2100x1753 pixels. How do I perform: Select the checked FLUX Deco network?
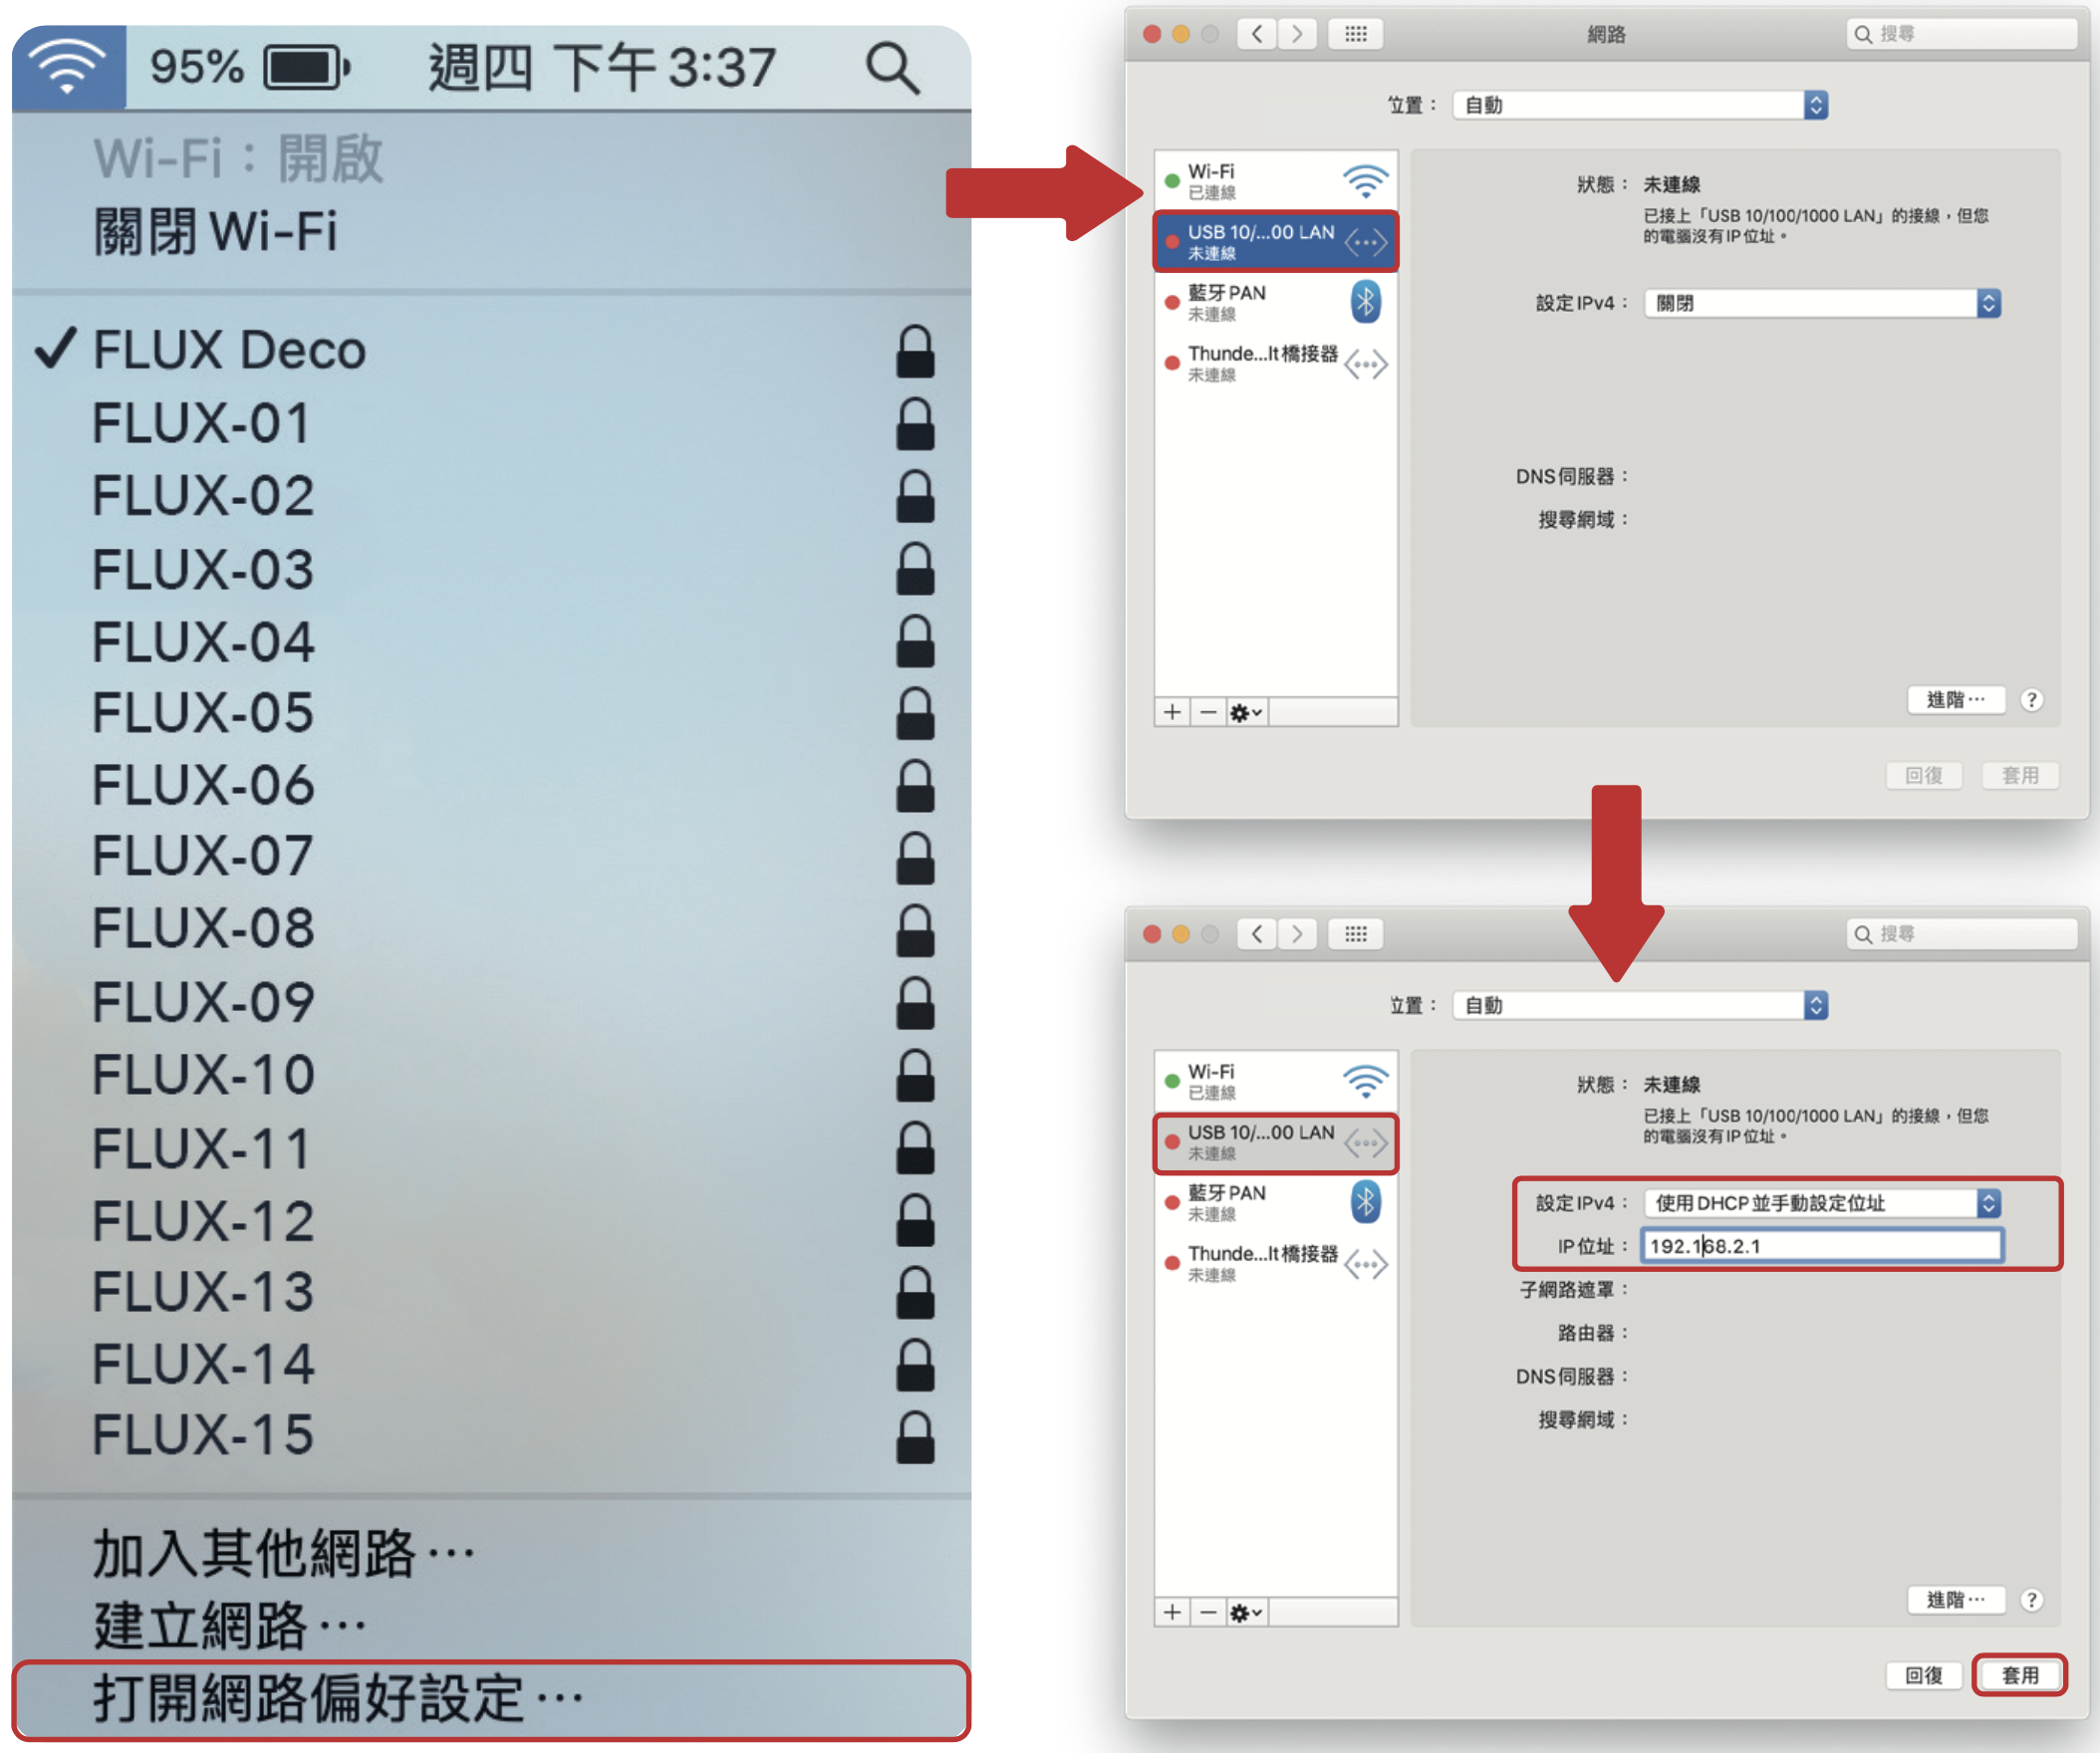tap(229, 350)
